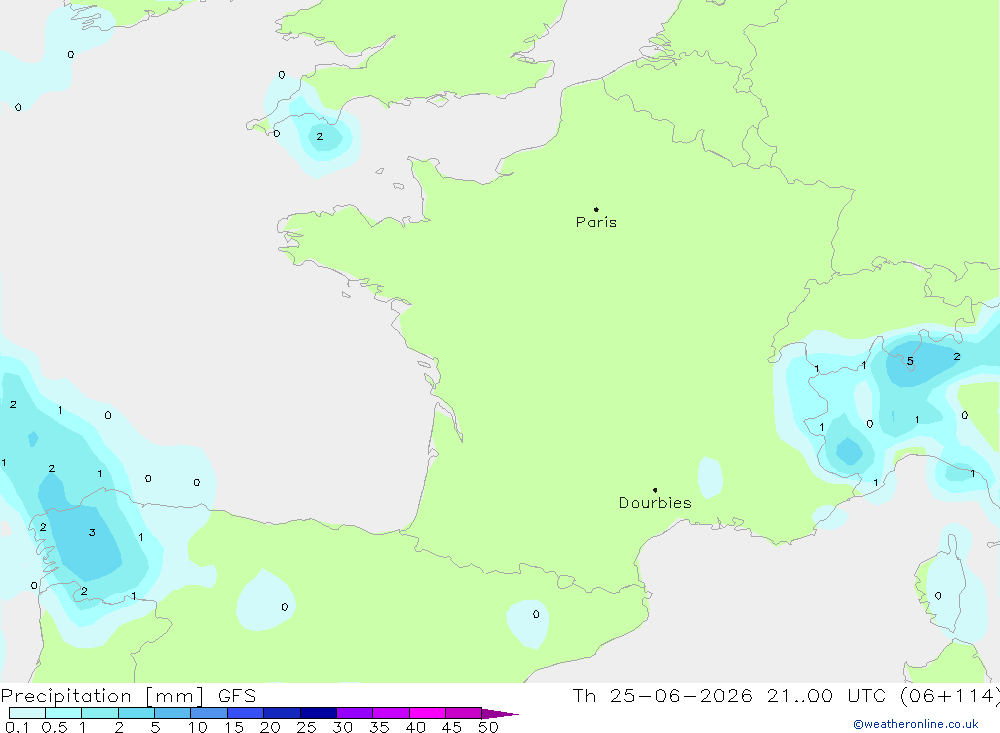This screenshot has width=1000, height=733.
Task: Click the above-50 arrow tip of the legend
Action: point(499,713)
